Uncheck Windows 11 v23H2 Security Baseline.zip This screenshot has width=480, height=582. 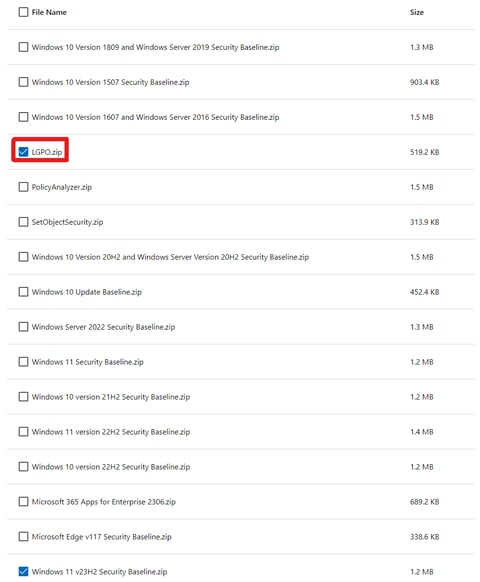pos(23,572)
